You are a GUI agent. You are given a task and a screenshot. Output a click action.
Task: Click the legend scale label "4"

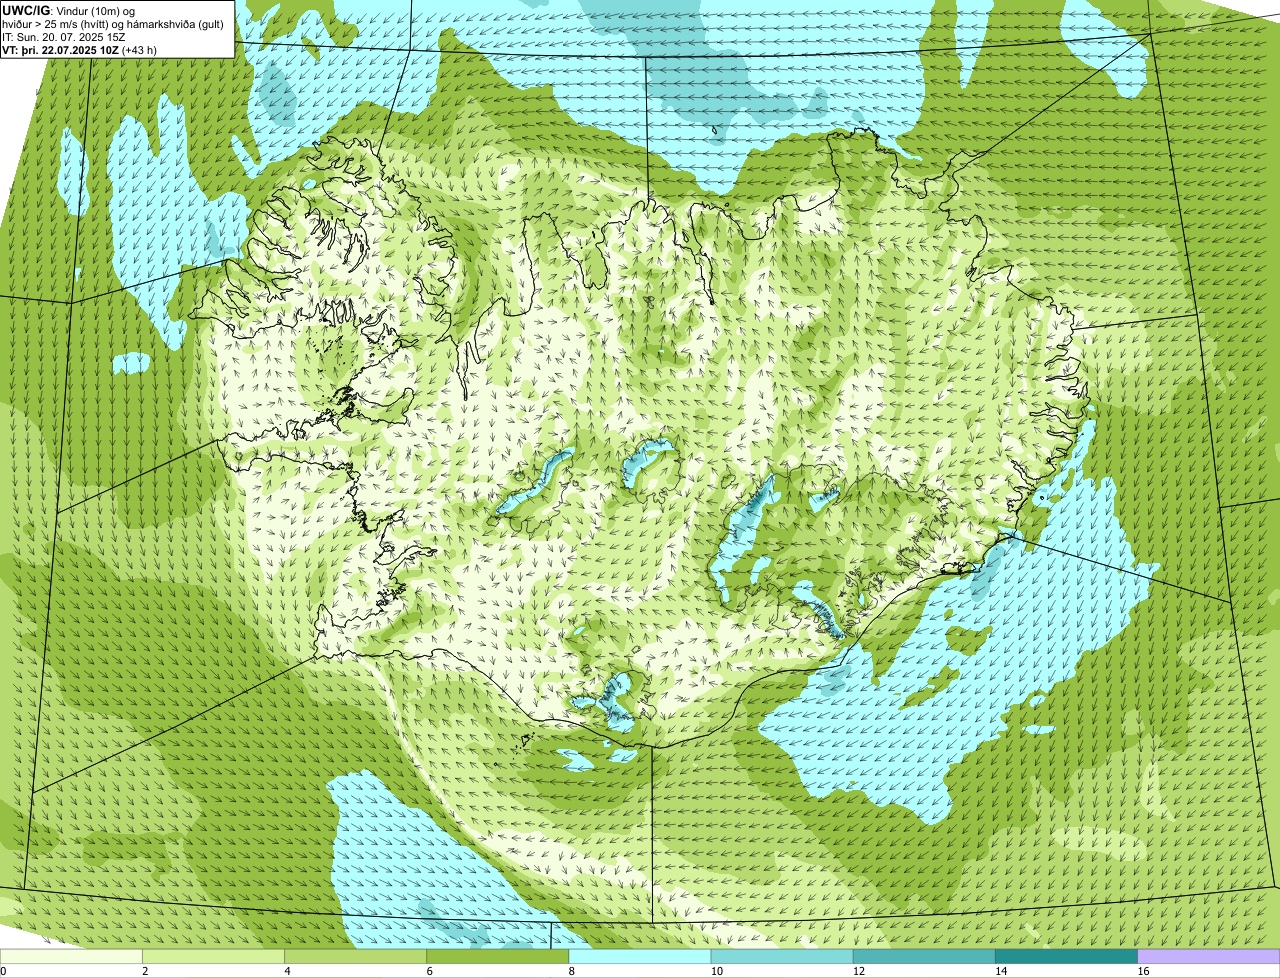coord(288,971)
